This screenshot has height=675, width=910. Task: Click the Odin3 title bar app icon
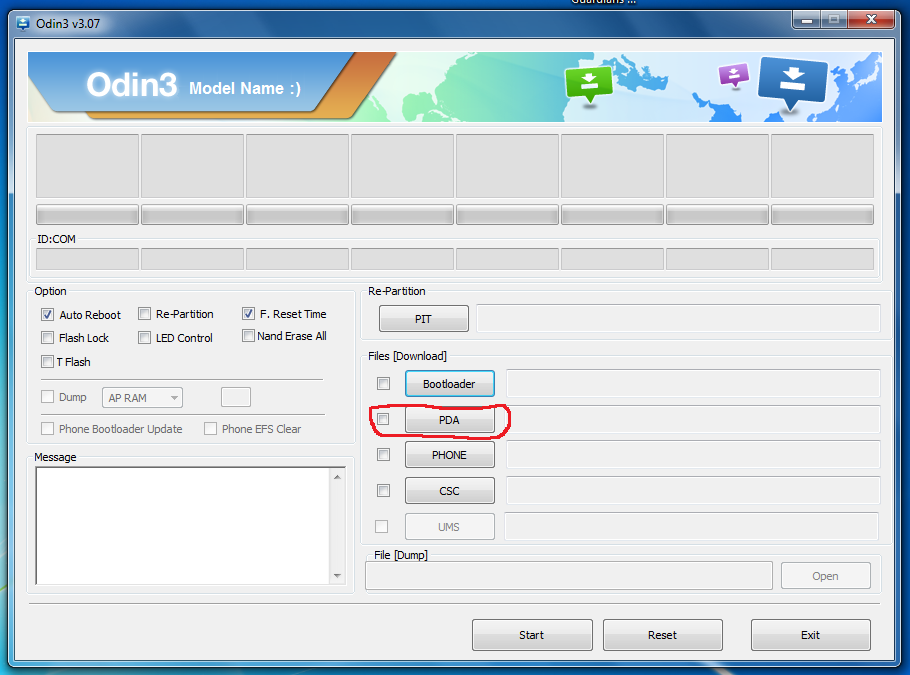(x=23, y=24)
